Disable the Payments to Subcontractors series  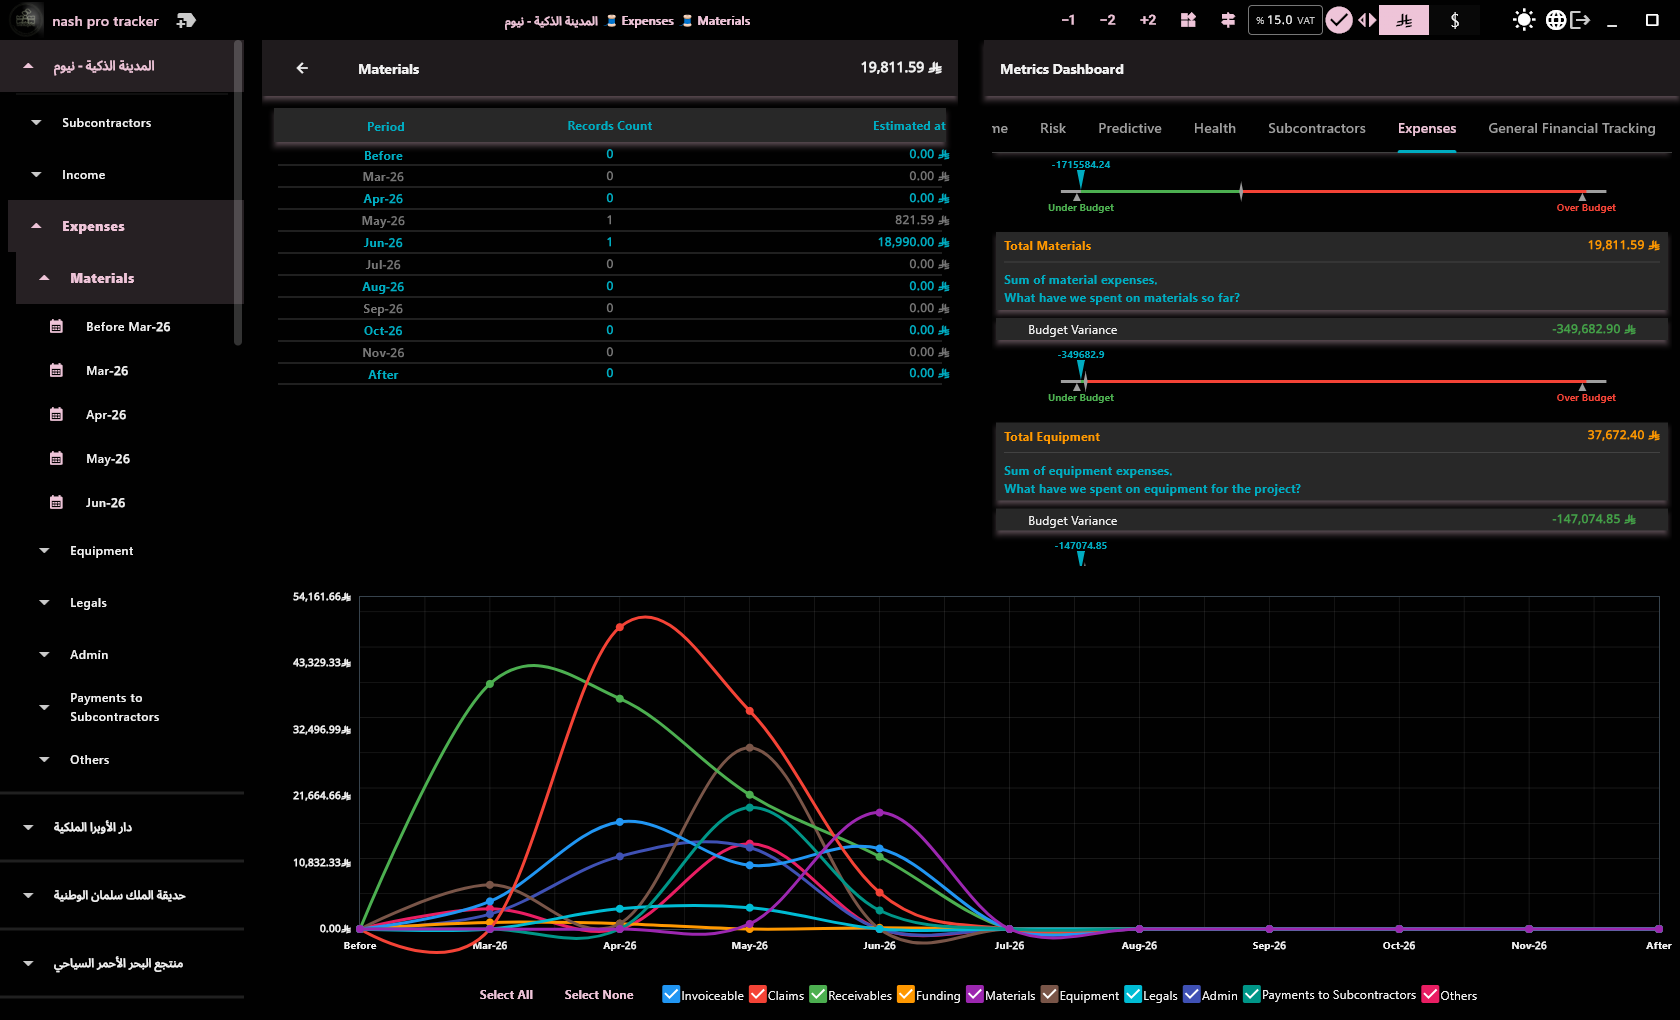pos(1251,994)
